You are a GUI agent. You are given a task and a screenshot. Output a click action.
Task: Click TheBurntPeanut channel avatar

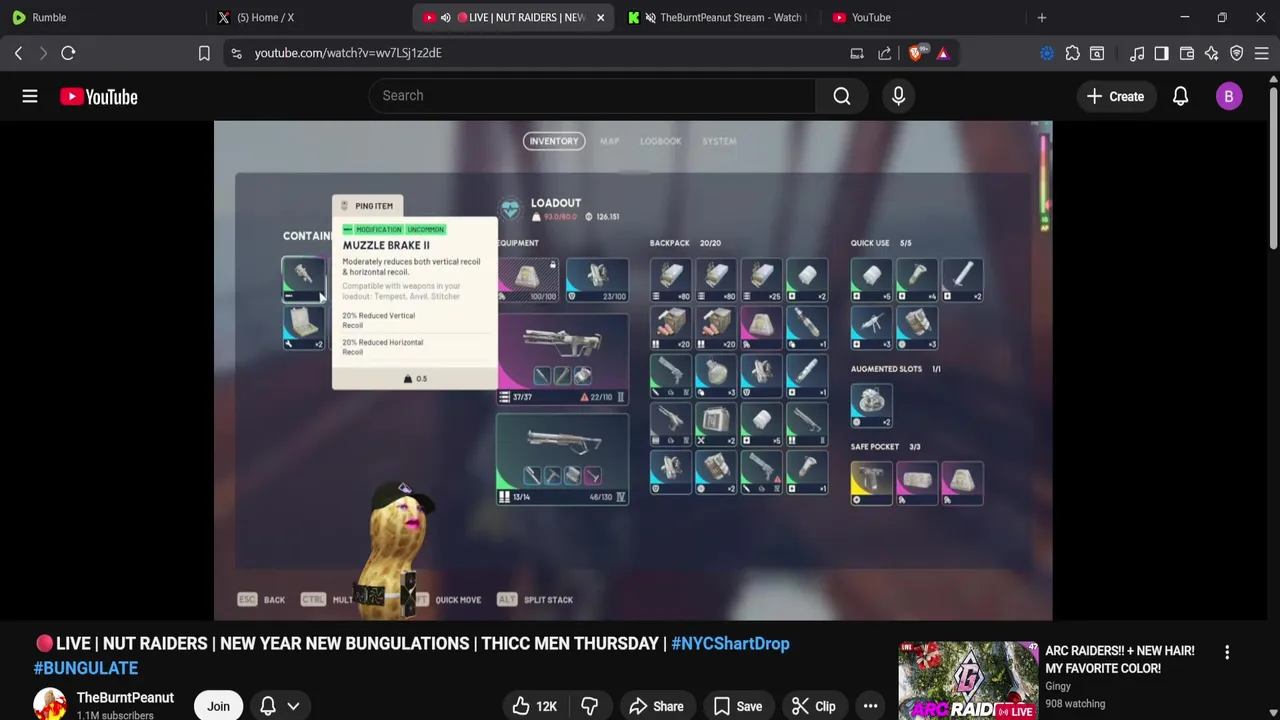pos(50,705)
